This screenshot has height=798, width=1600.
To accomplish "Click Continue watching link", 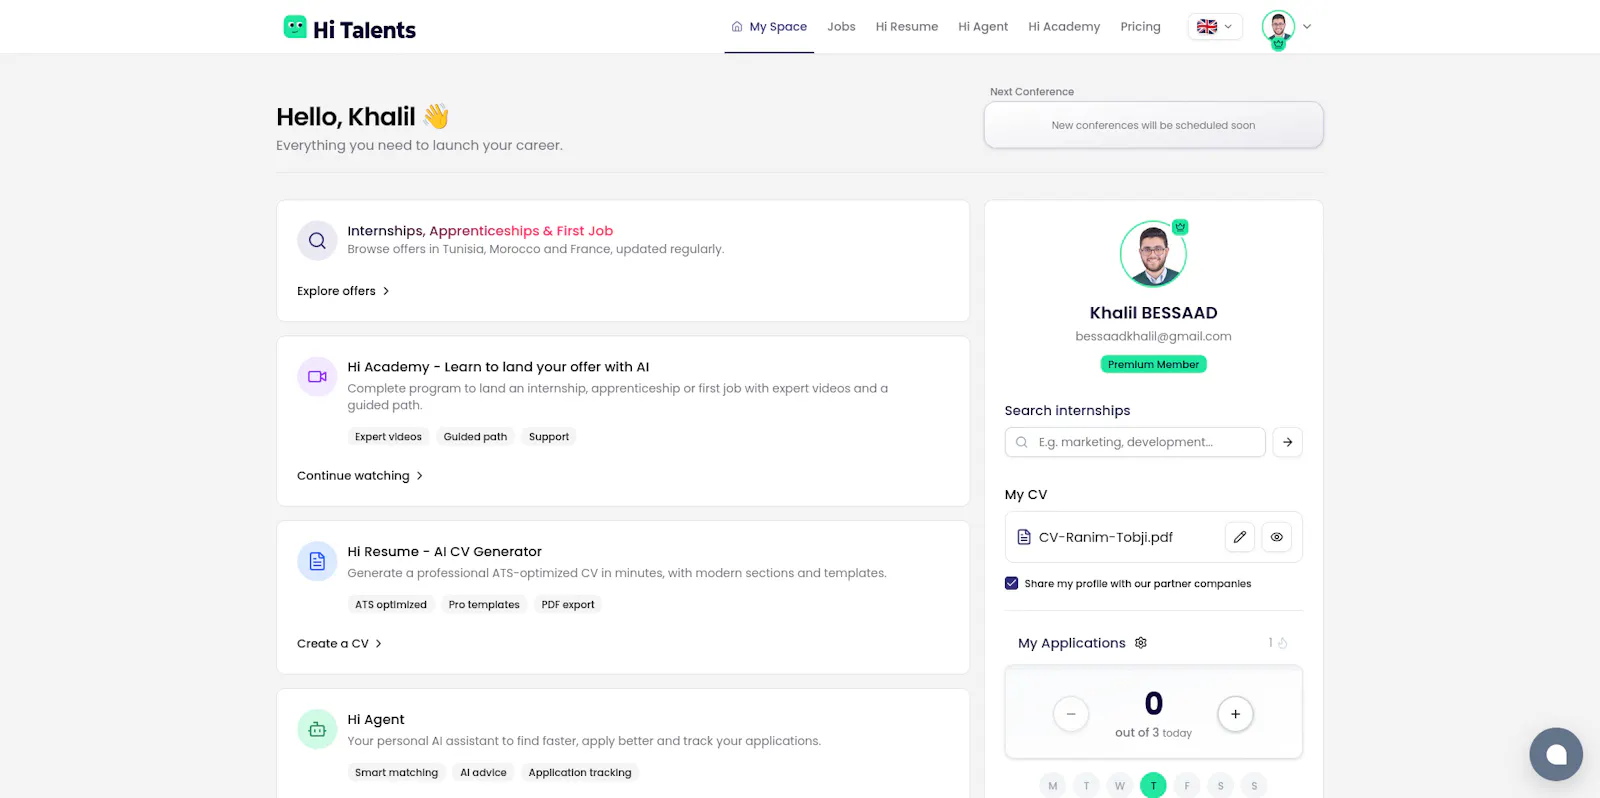I will point(353,476).
